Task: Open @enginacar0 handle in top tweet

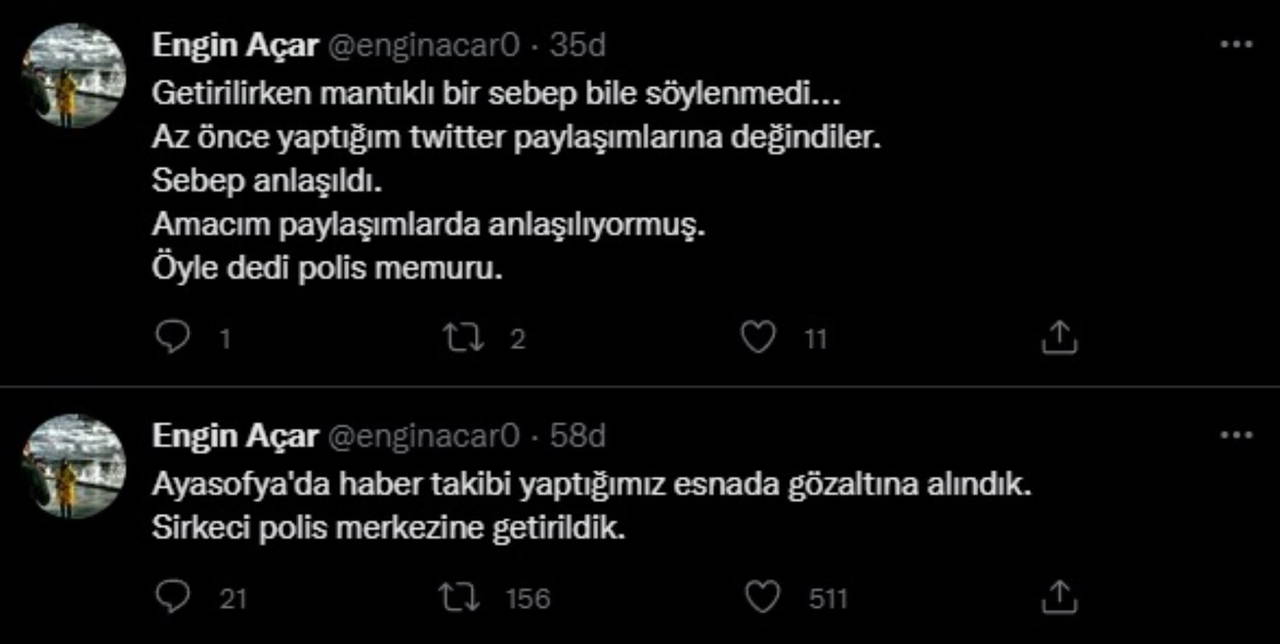Action: 424,45
